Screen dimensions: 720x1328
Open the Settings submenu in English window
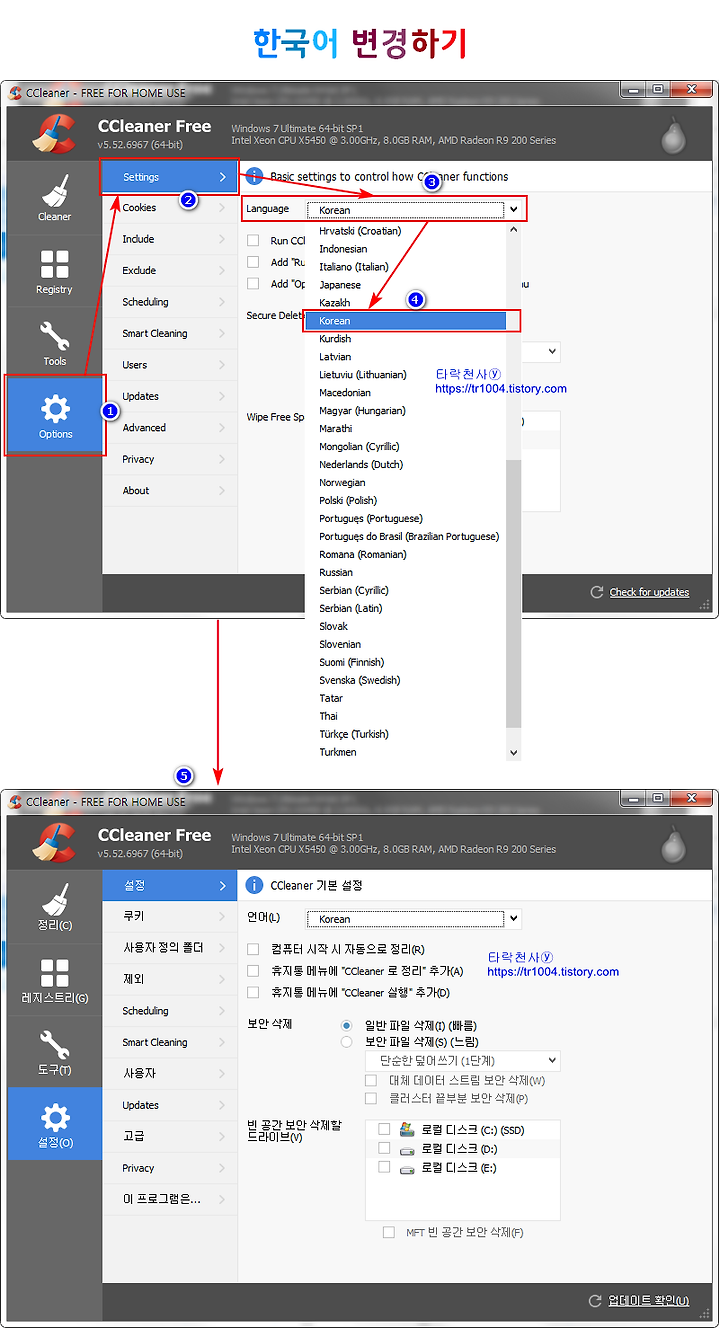tap(170, 177)
